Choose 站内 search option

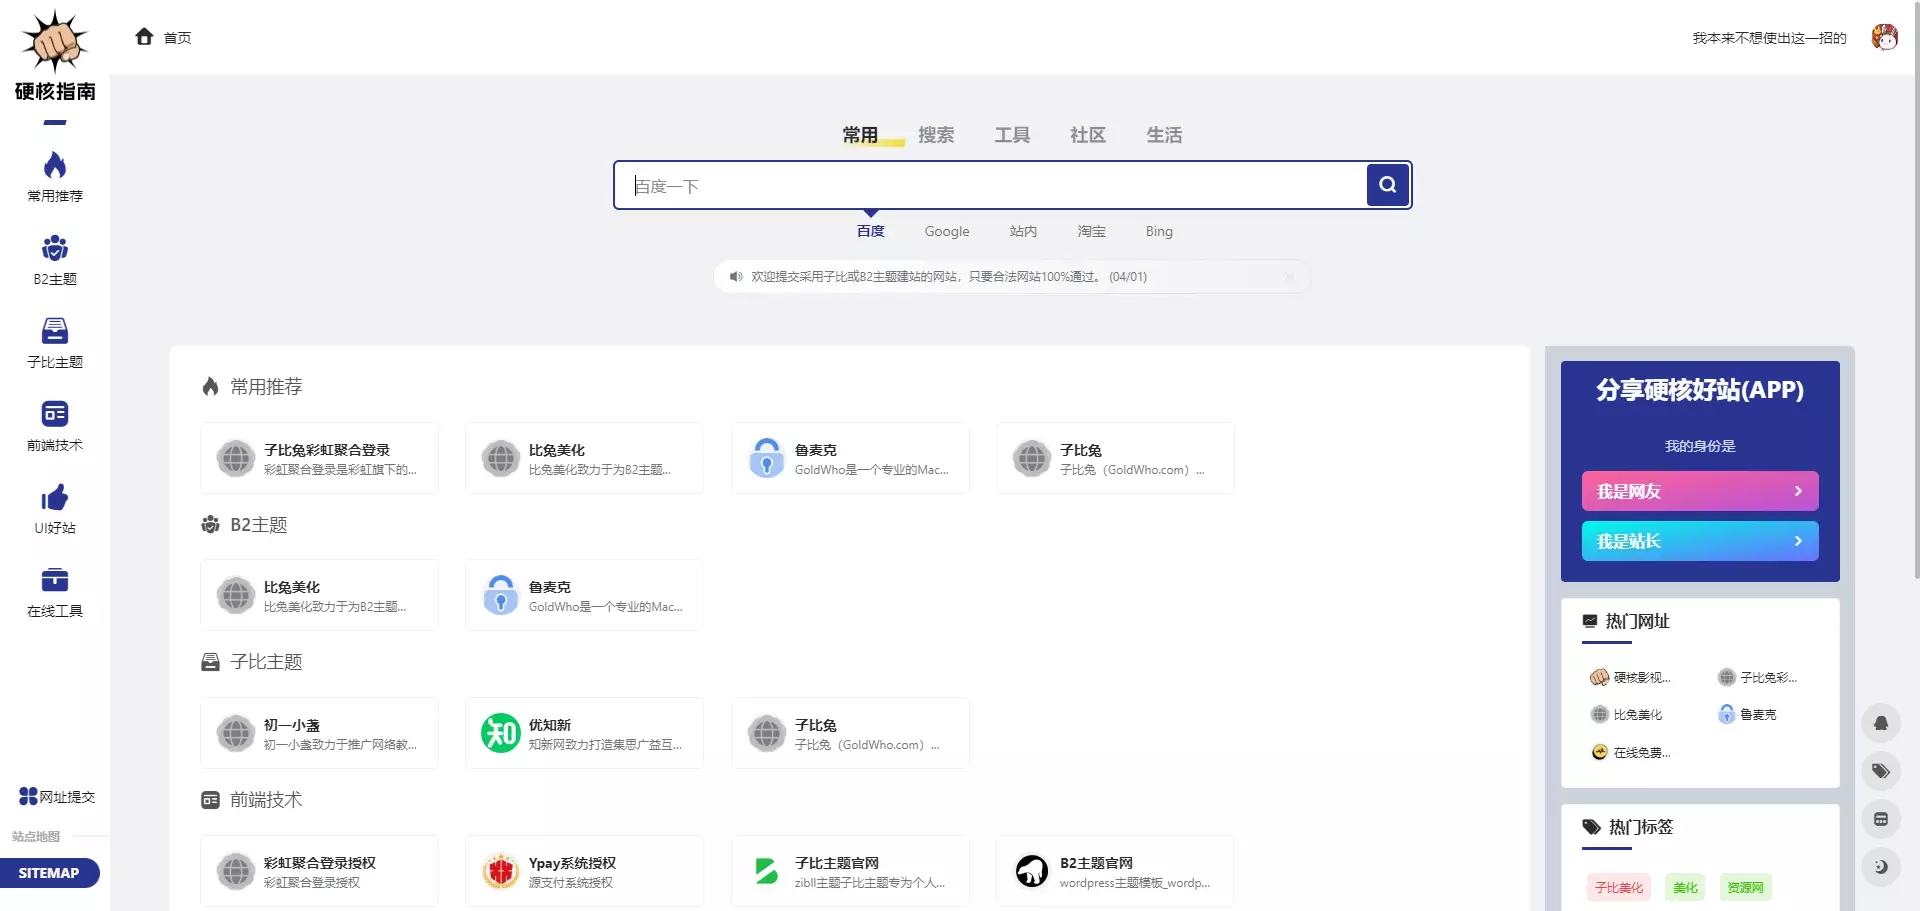1023,231
